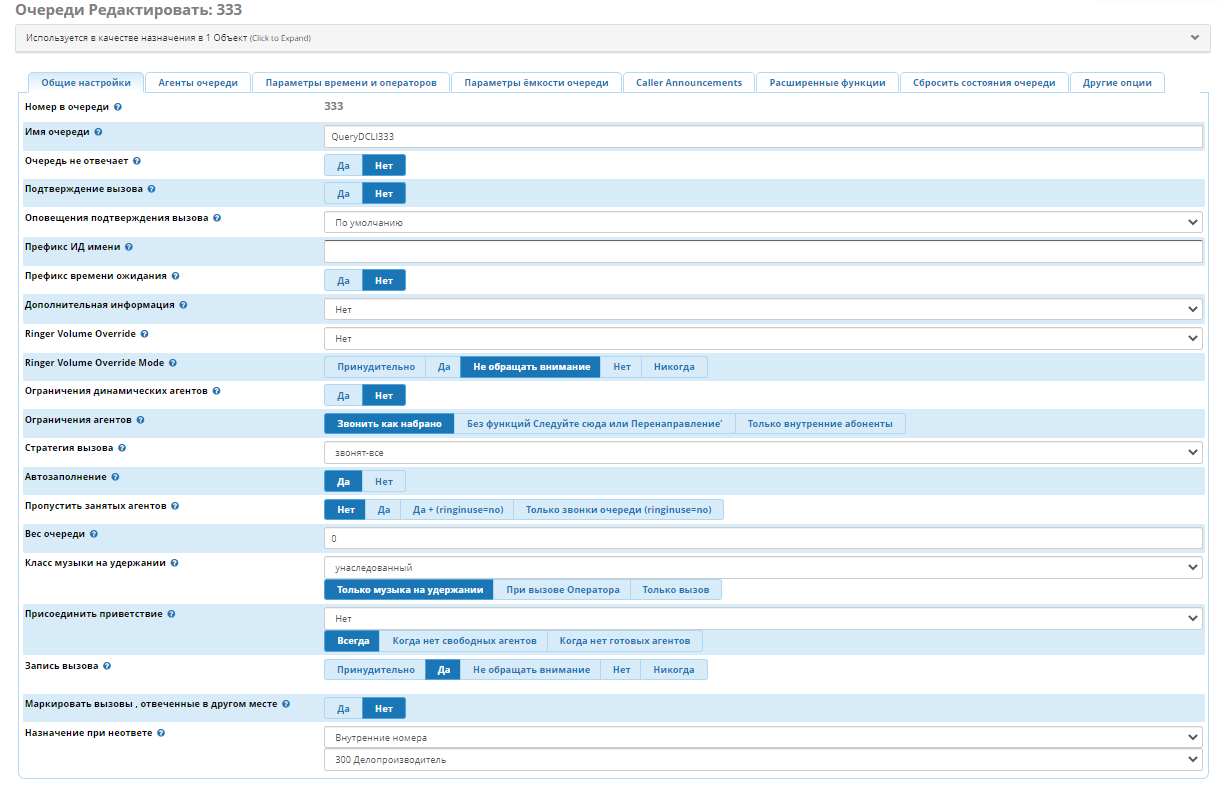This screenshot has width=1219, height=797.
Task: Click help icon beside Стратегия вызова
Action: coord(122,448)
